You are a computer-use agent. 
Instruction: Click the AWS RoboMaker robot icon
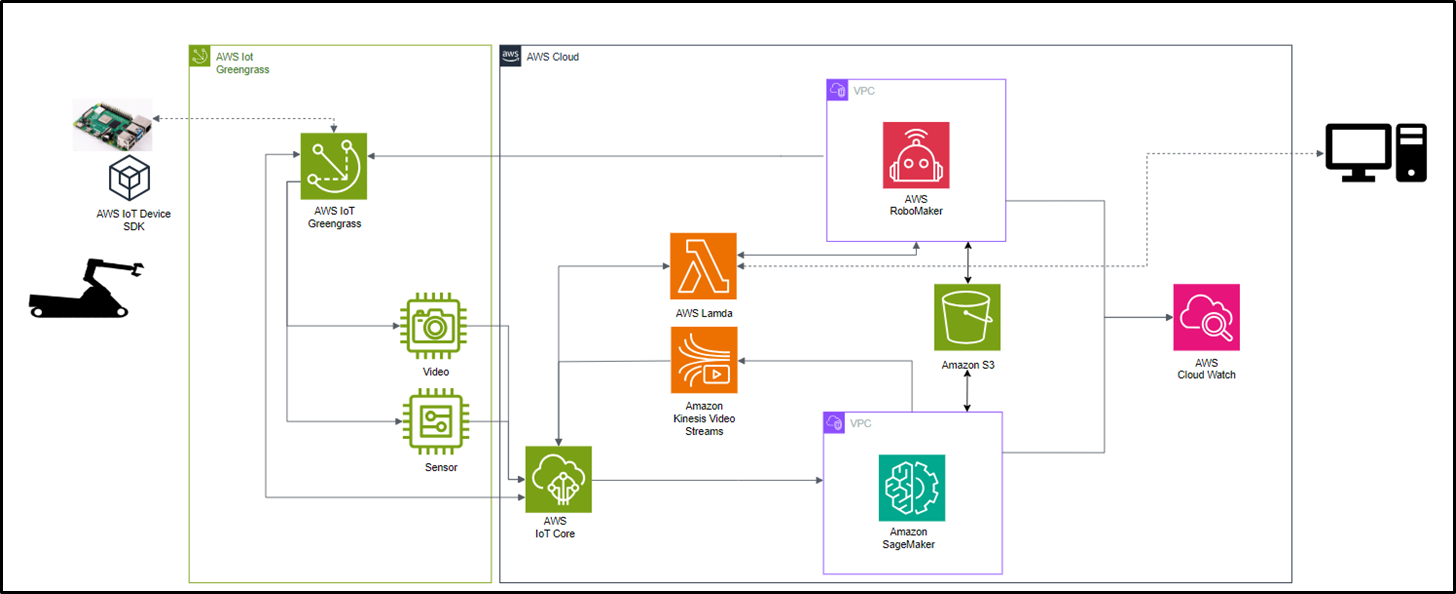click(x=916, y=155)
